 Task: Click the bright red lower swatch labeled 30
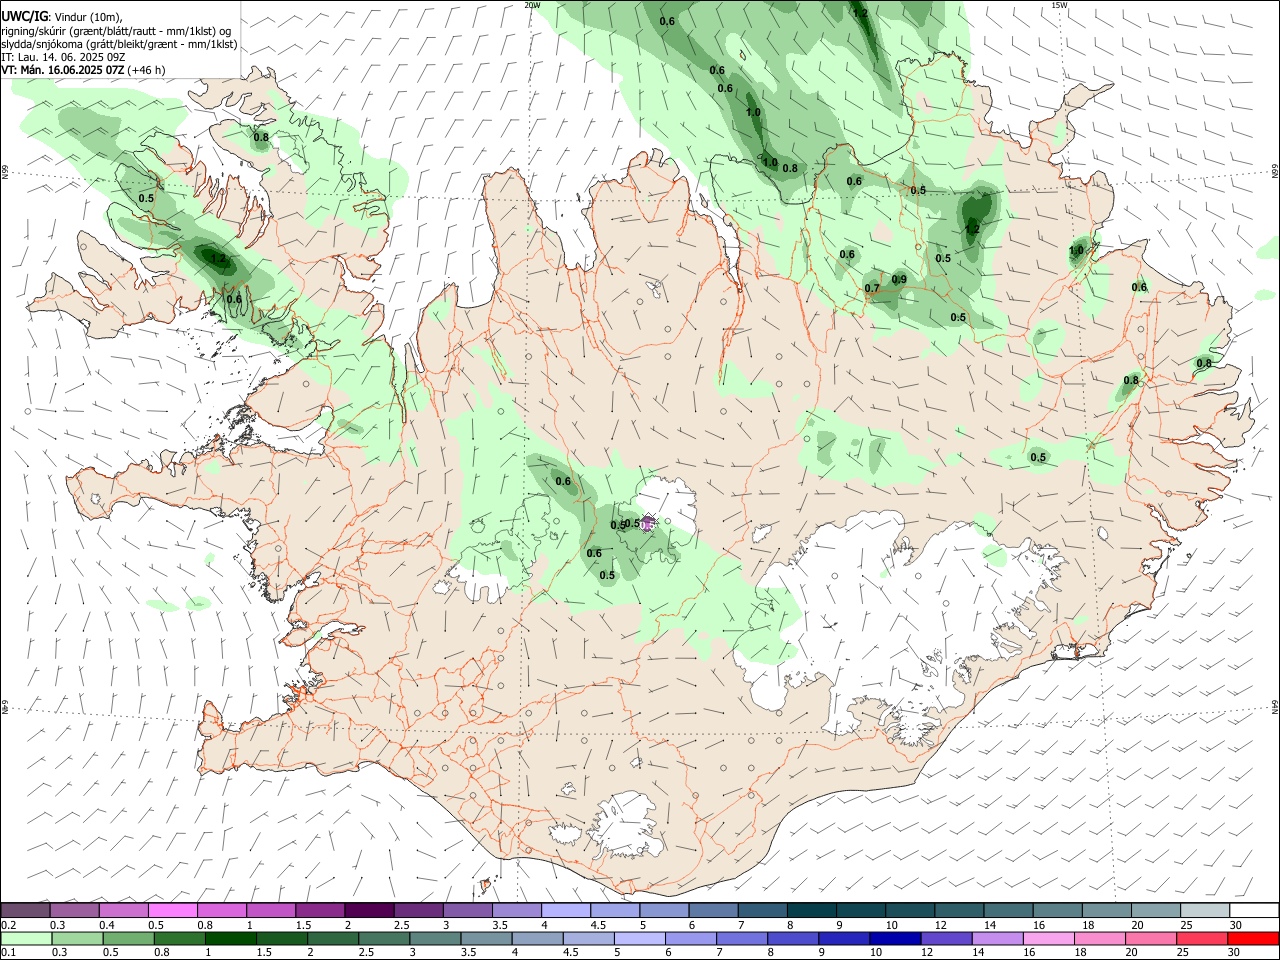point(1252,938)
